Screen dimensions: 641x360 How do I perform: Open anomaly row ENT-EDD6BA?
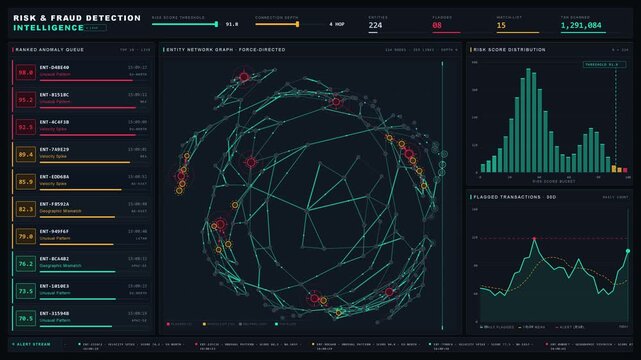point(81,182)
